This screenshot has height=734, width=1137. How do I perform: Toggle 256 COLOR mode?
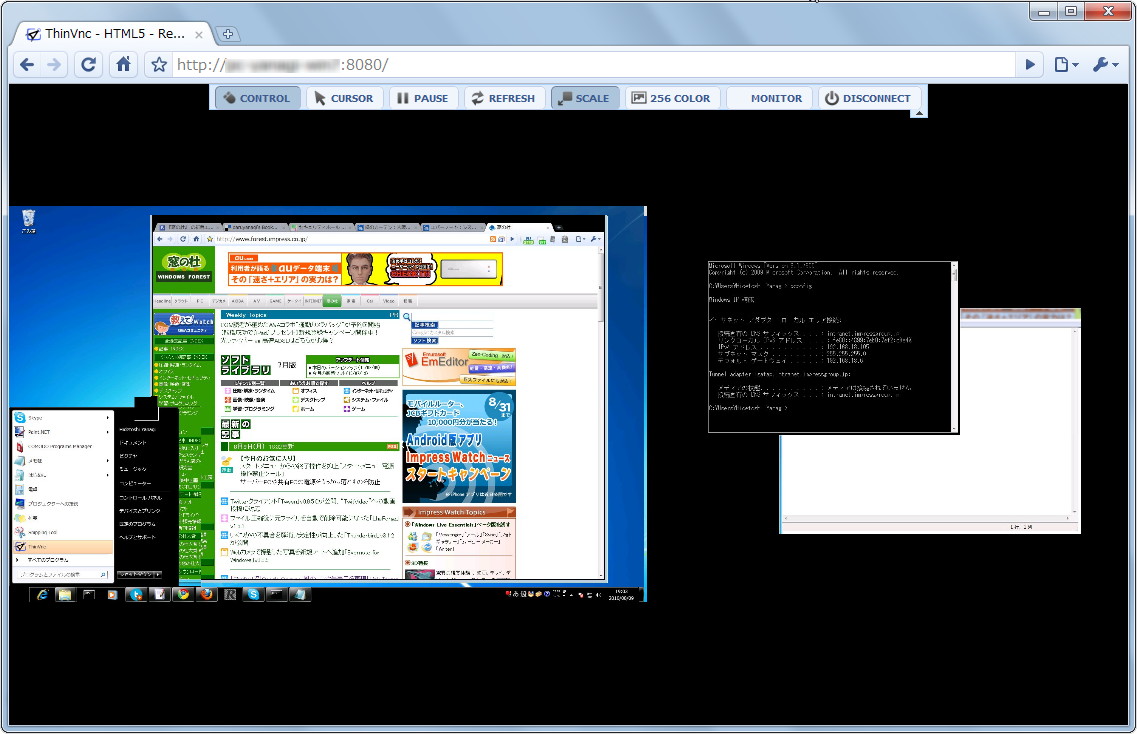coord(671,98)
